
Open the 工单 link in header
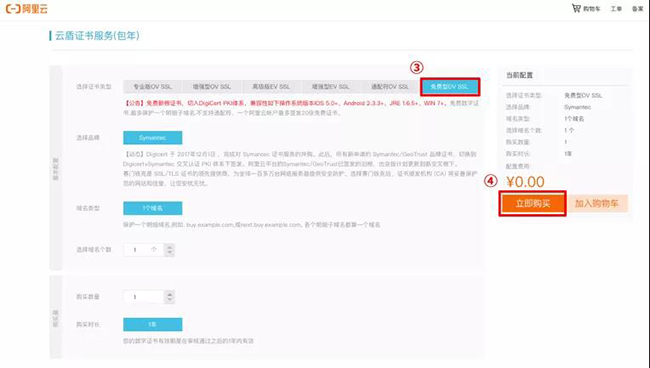[616, 9]
